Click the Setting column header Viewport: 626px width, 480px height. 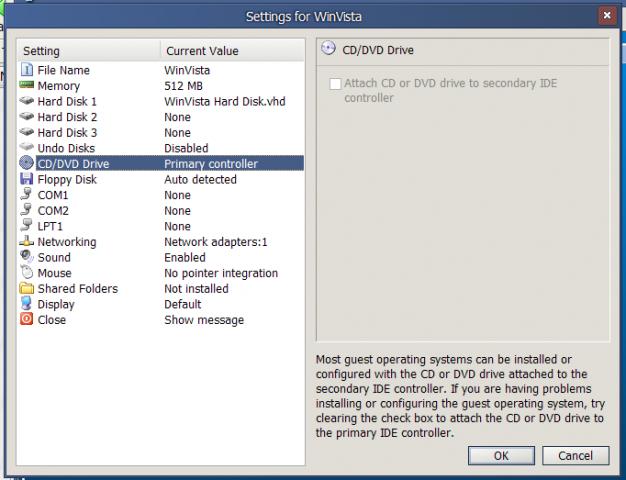click(x=89, y=51)
